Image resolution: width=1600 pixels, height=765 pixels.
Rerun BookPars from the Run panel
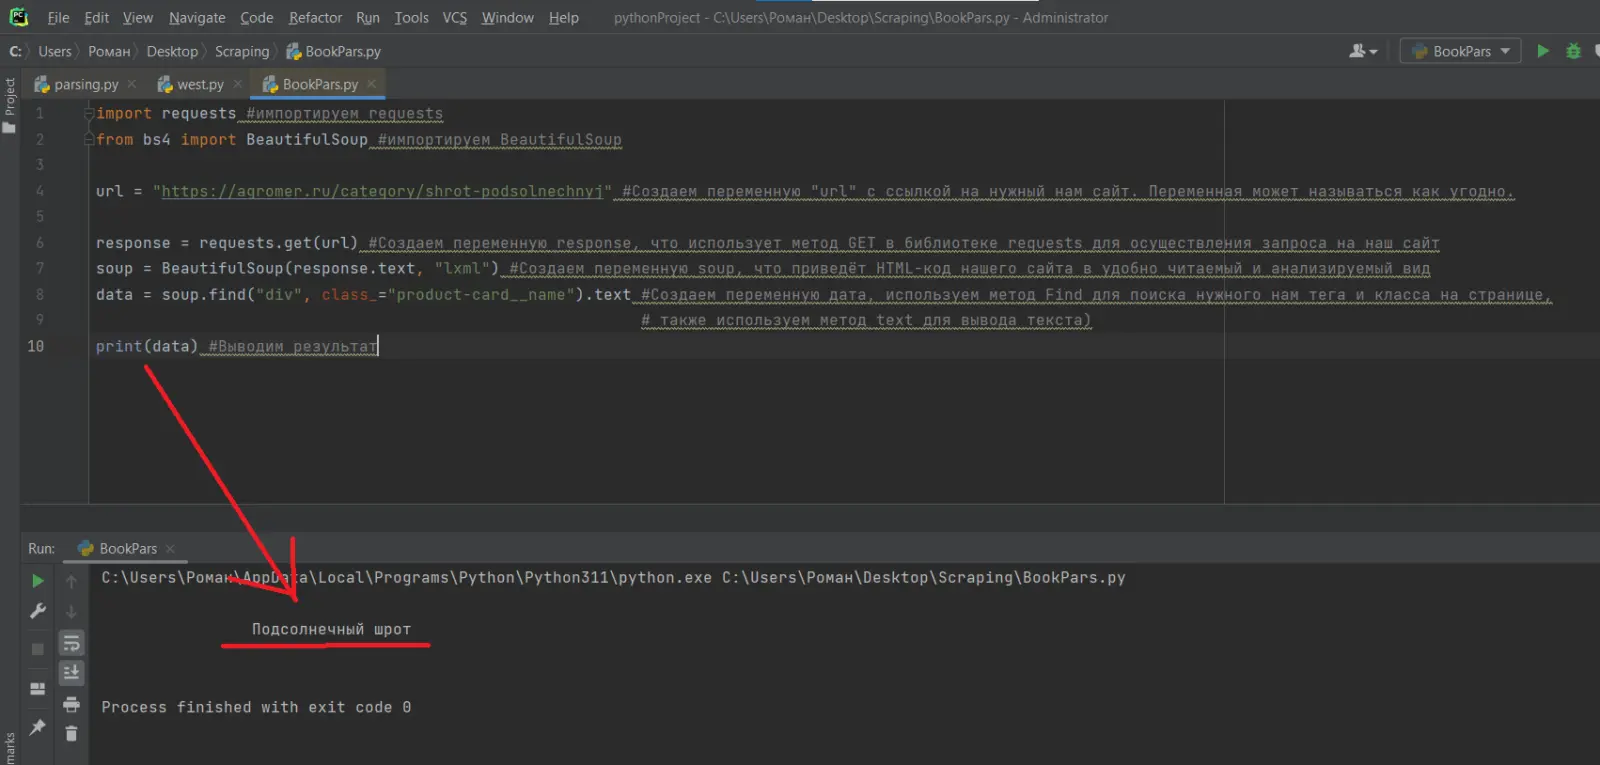pyautogui.click(x=38, y=581)
